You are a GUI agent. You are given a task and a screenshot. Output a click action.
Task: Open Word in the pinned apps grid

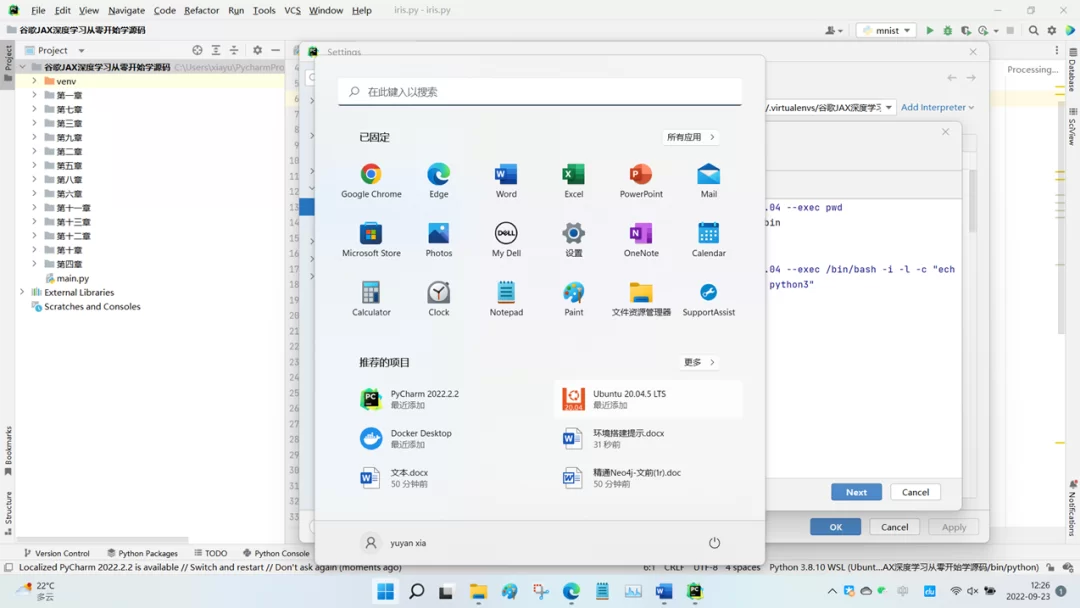coord(506,181)
